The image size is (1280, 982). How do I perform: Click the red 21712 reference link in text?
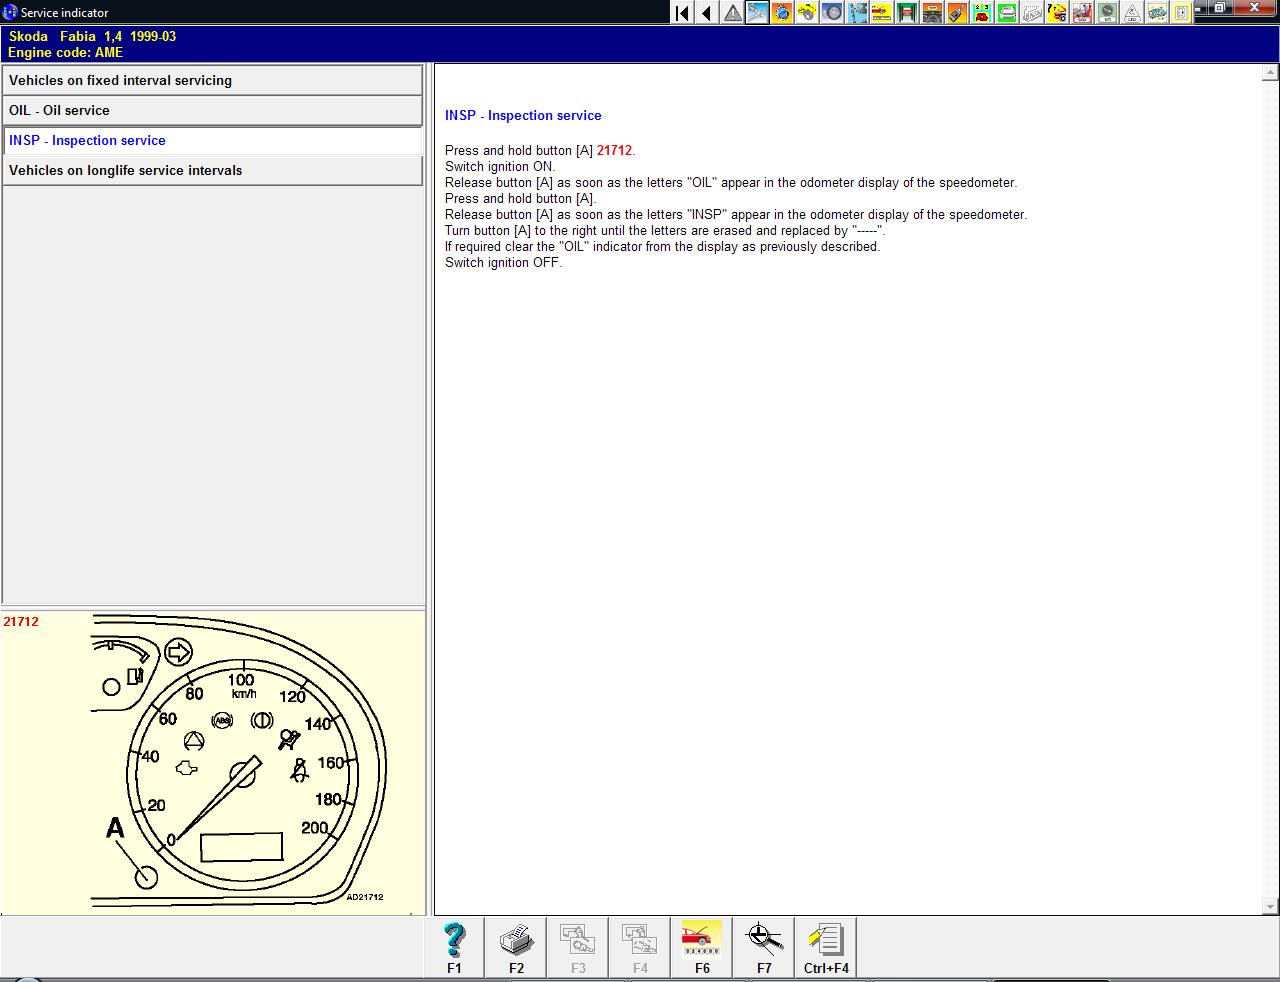(614, 150)
